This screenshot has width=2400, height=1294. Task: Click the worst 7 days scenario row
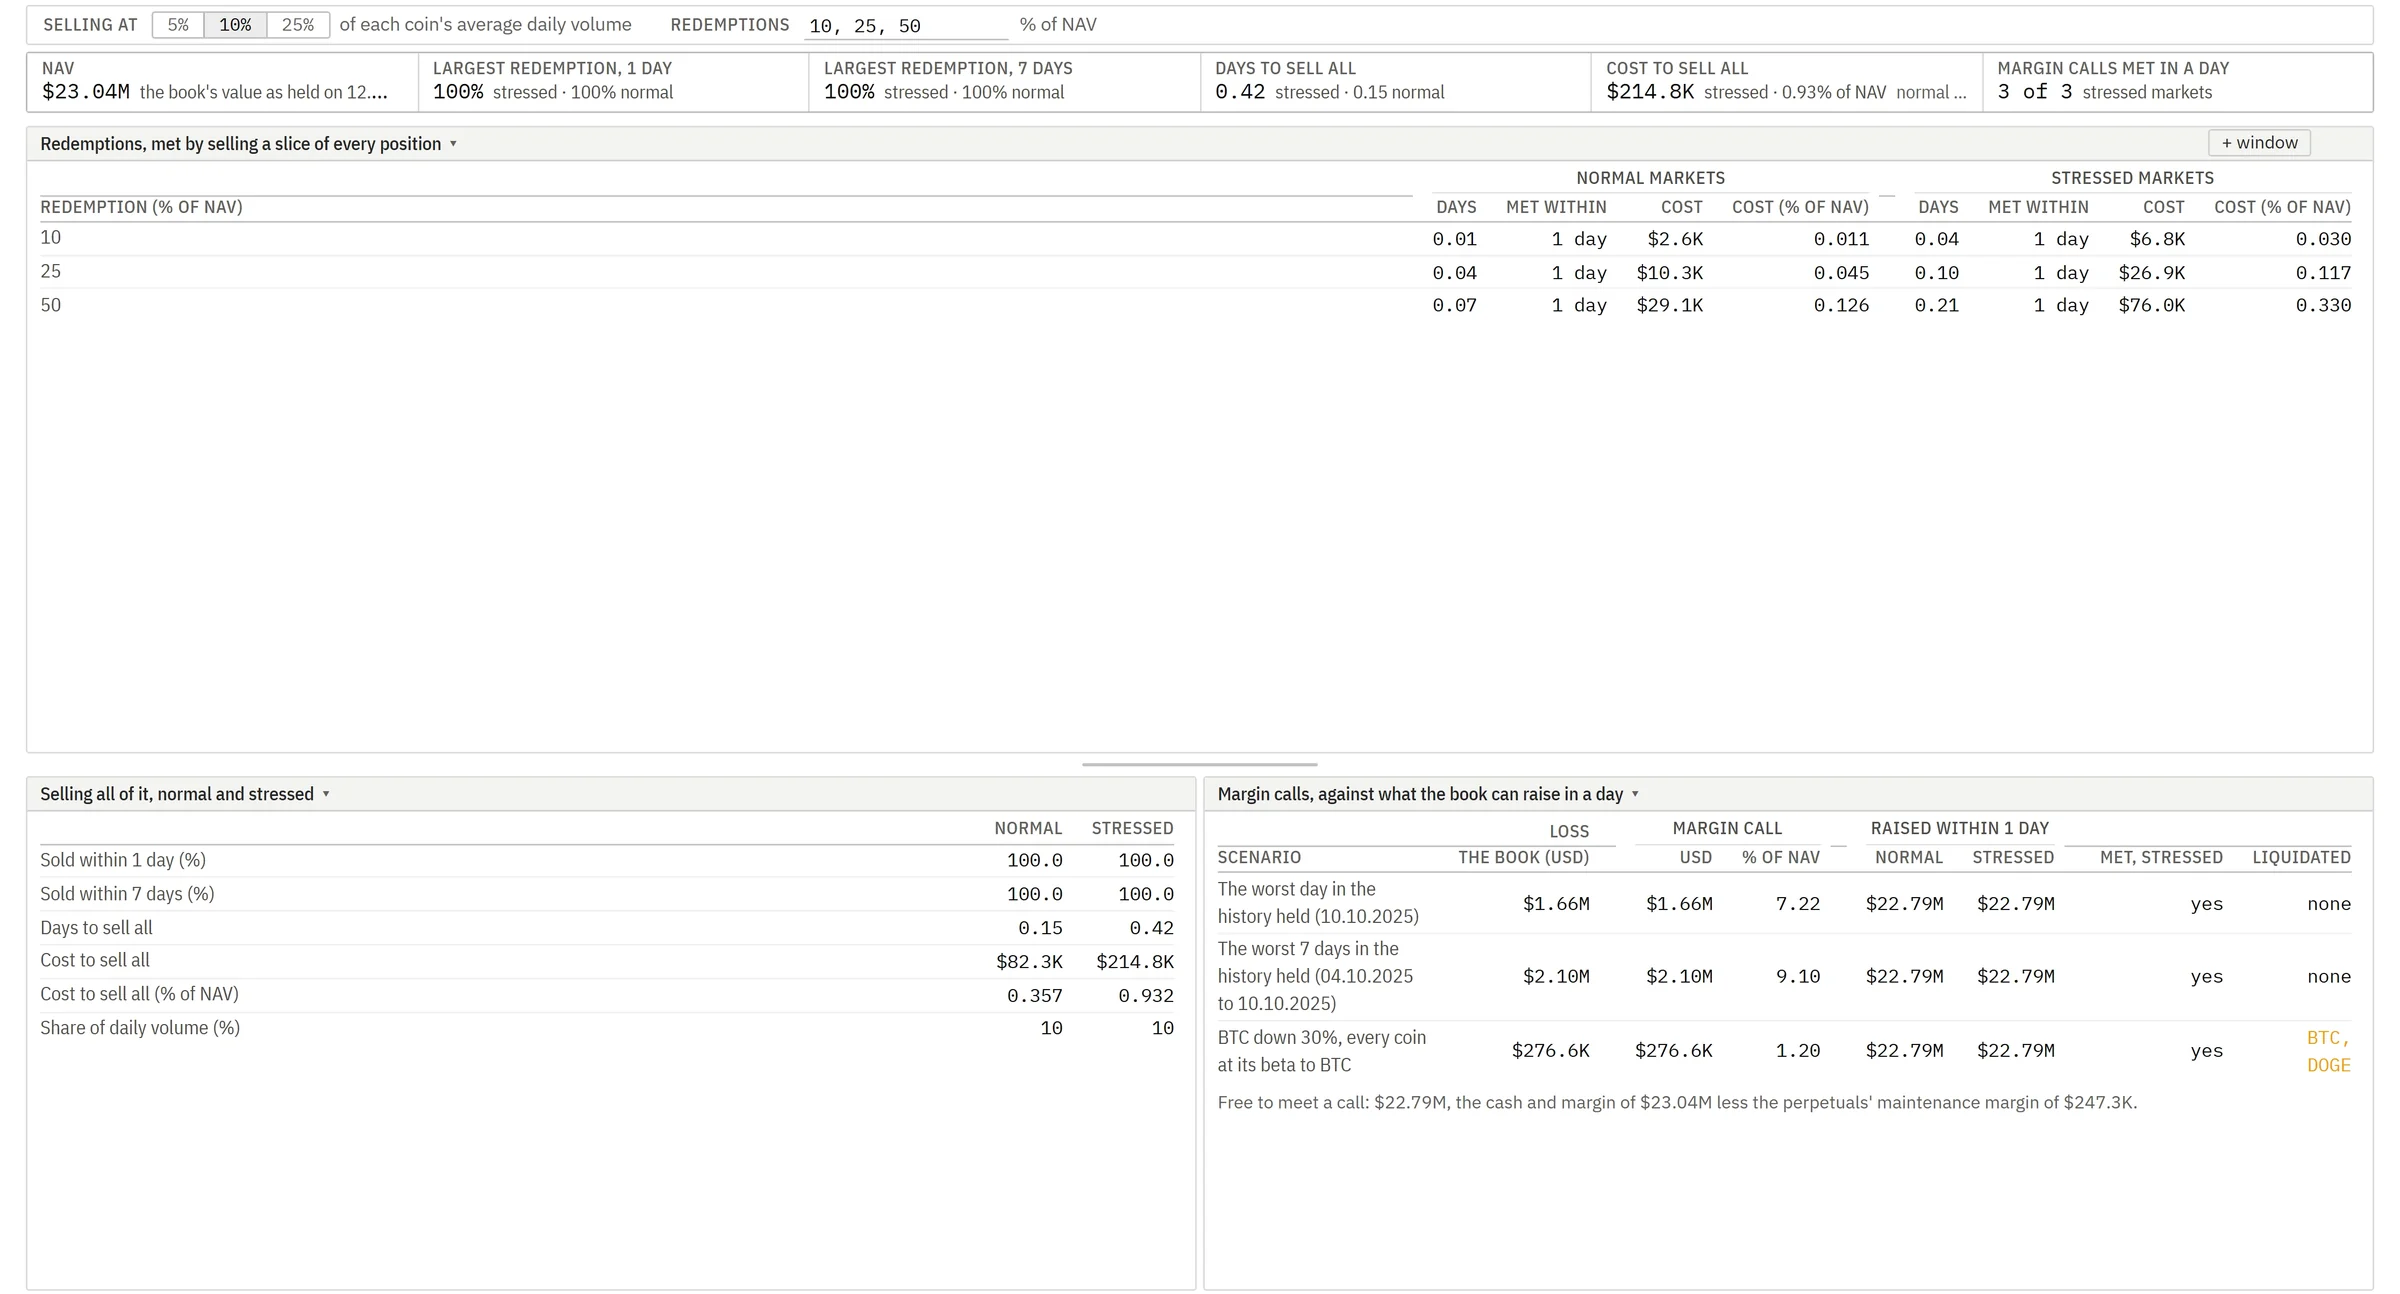[1784, 977]
